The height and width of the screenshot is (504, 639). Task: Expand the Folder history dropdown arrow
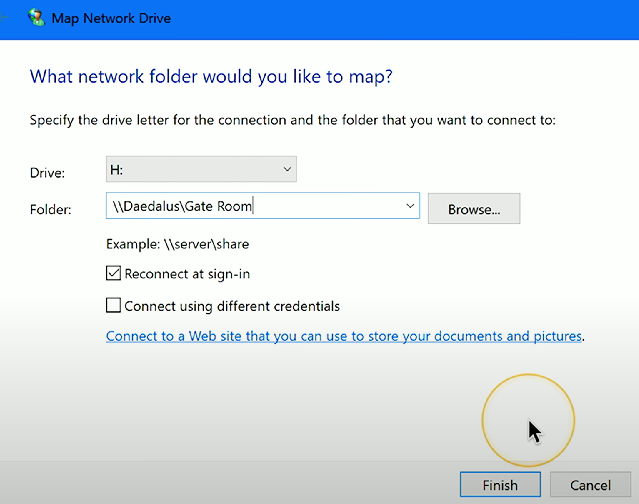[x=409, y=206]
